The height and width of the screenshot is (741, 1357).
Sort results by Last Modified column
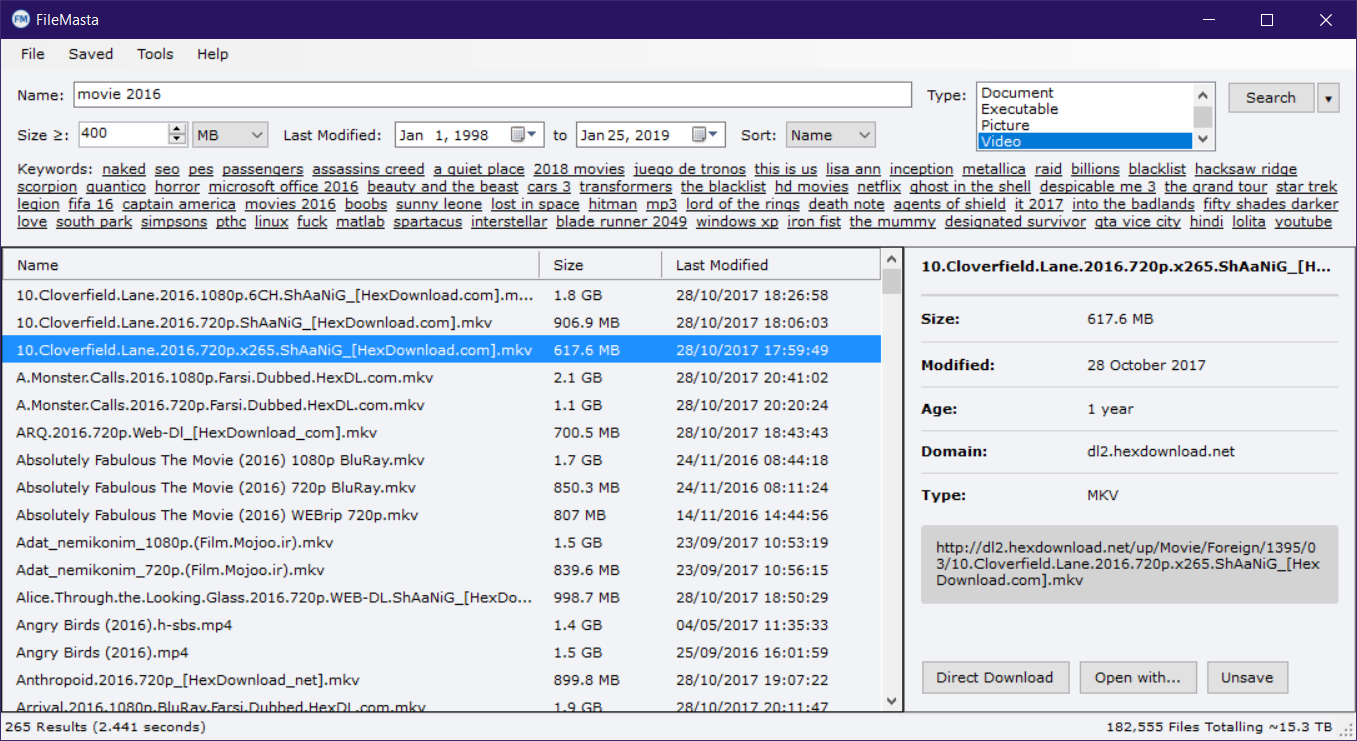click(x=722, y=265)
